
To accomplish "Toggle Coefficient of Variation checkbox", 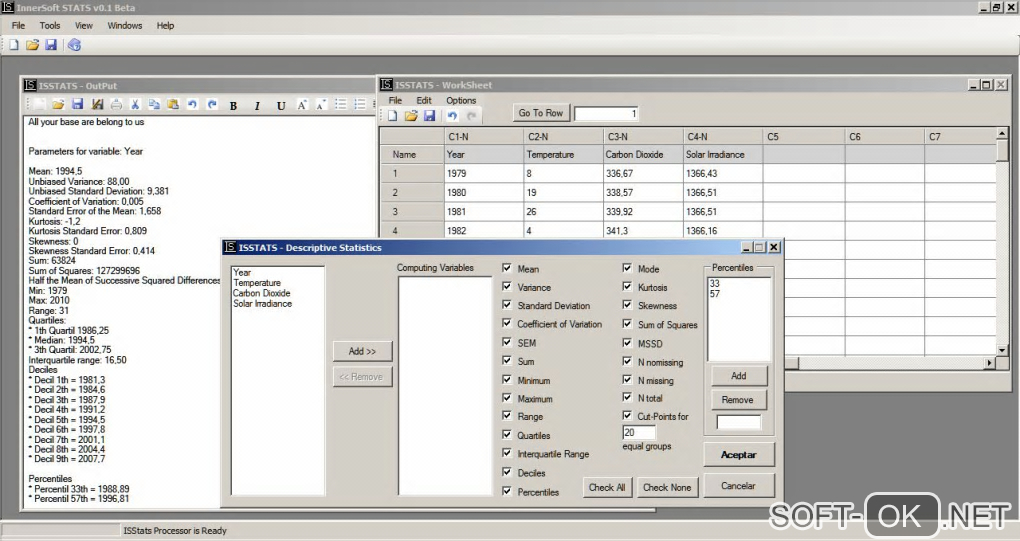I will tap(507, 323).
